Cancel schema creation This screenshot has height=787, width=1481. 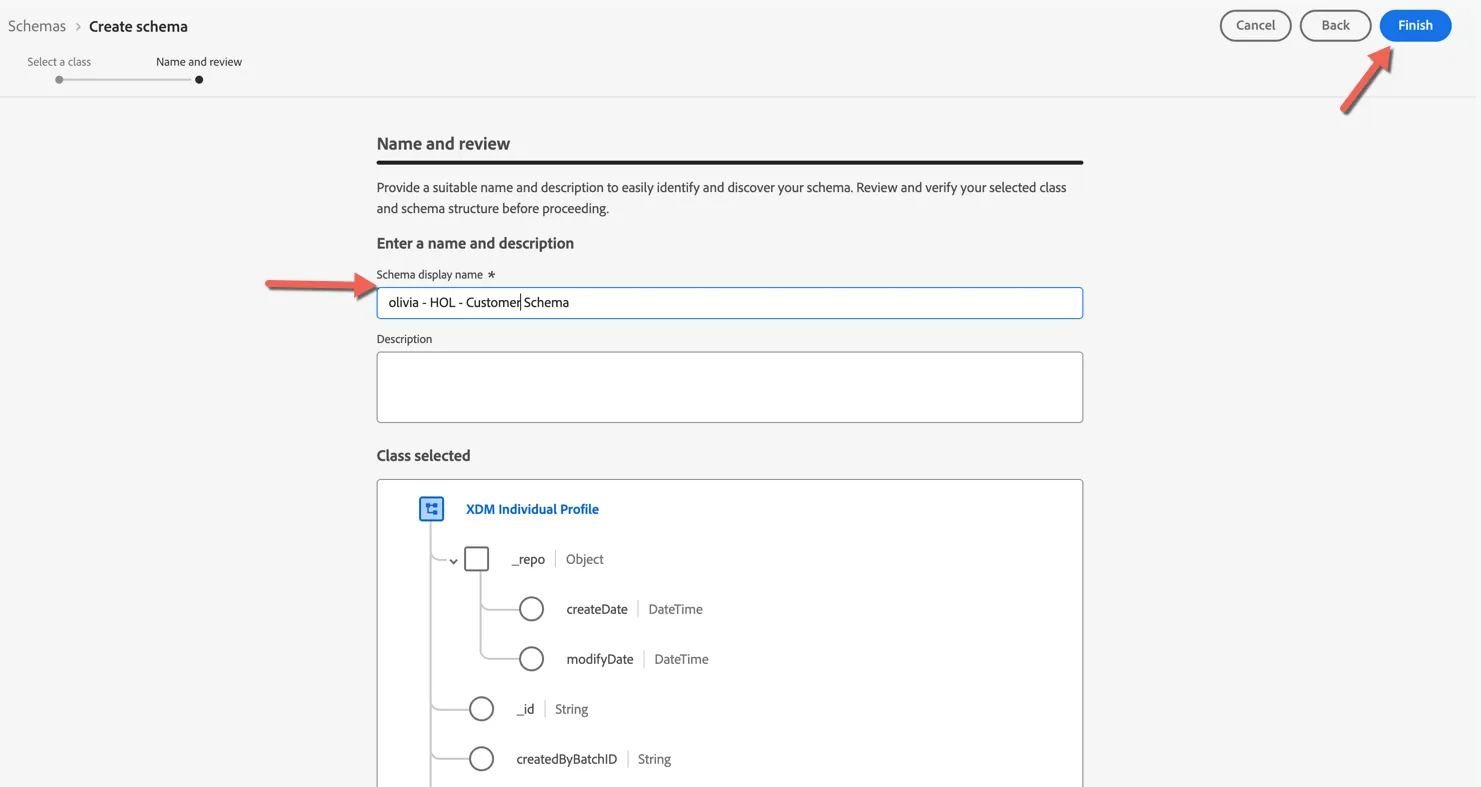(1255, 26)
